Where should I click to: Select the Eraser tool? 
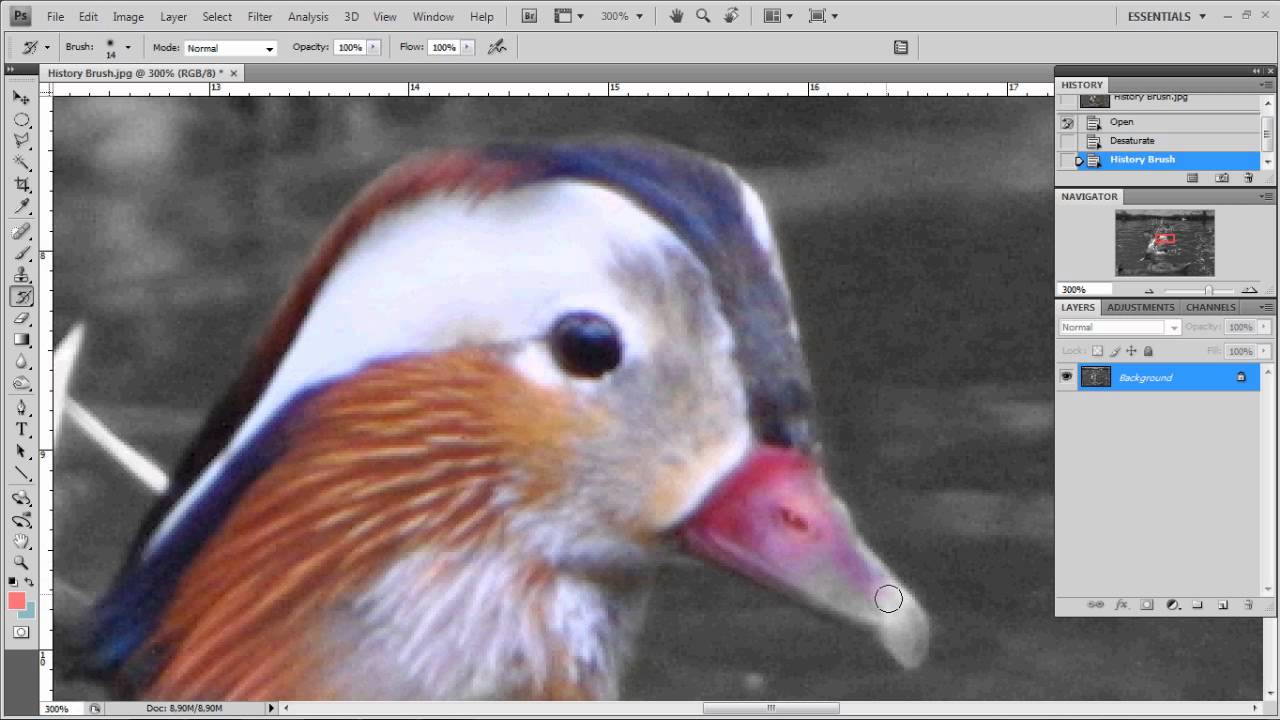(21, 318)
